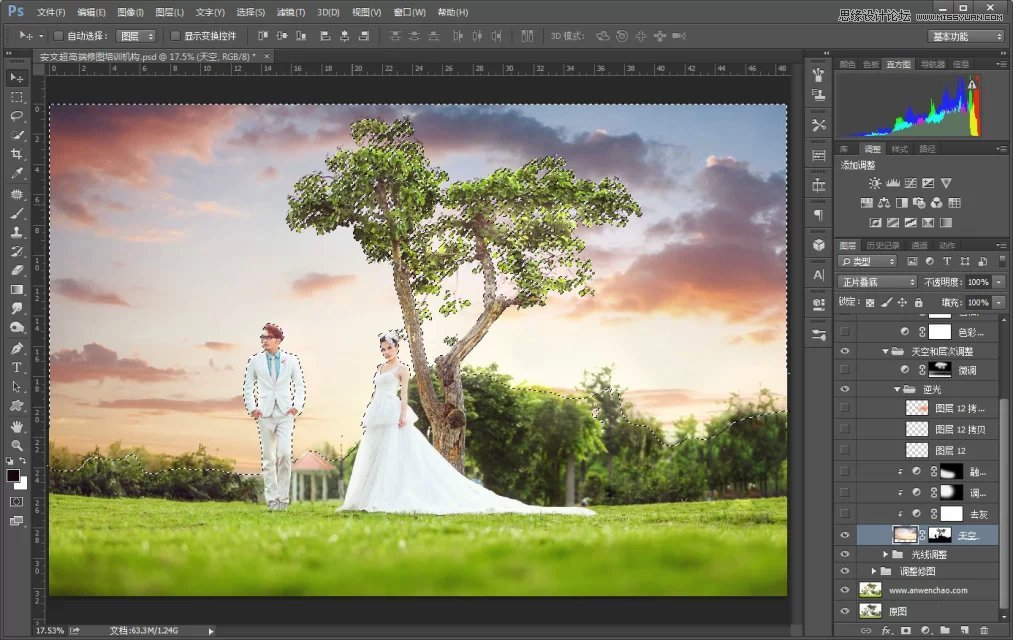Click the 天空 layer thumbnail

click(x=903, y=533)
